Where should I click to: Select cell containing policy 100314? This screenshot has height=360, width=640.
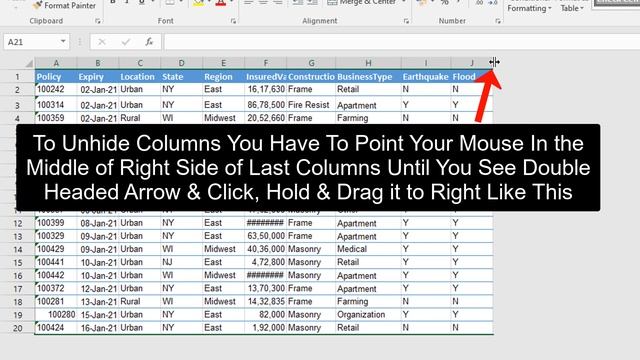click(56, 104)
